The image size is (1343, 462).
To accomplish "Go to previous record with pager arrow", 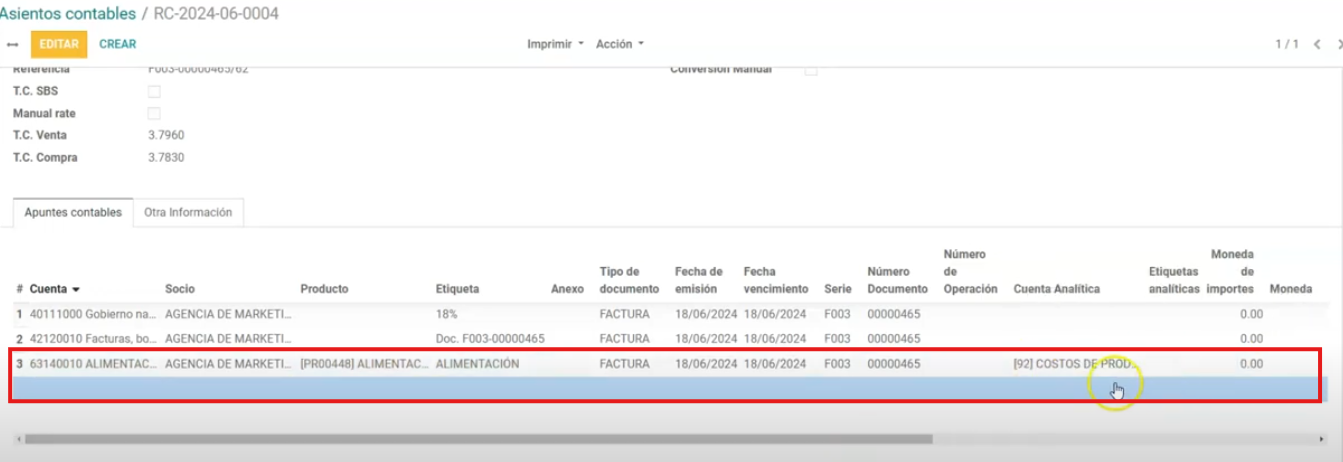I will click(x=1317, y=45).
